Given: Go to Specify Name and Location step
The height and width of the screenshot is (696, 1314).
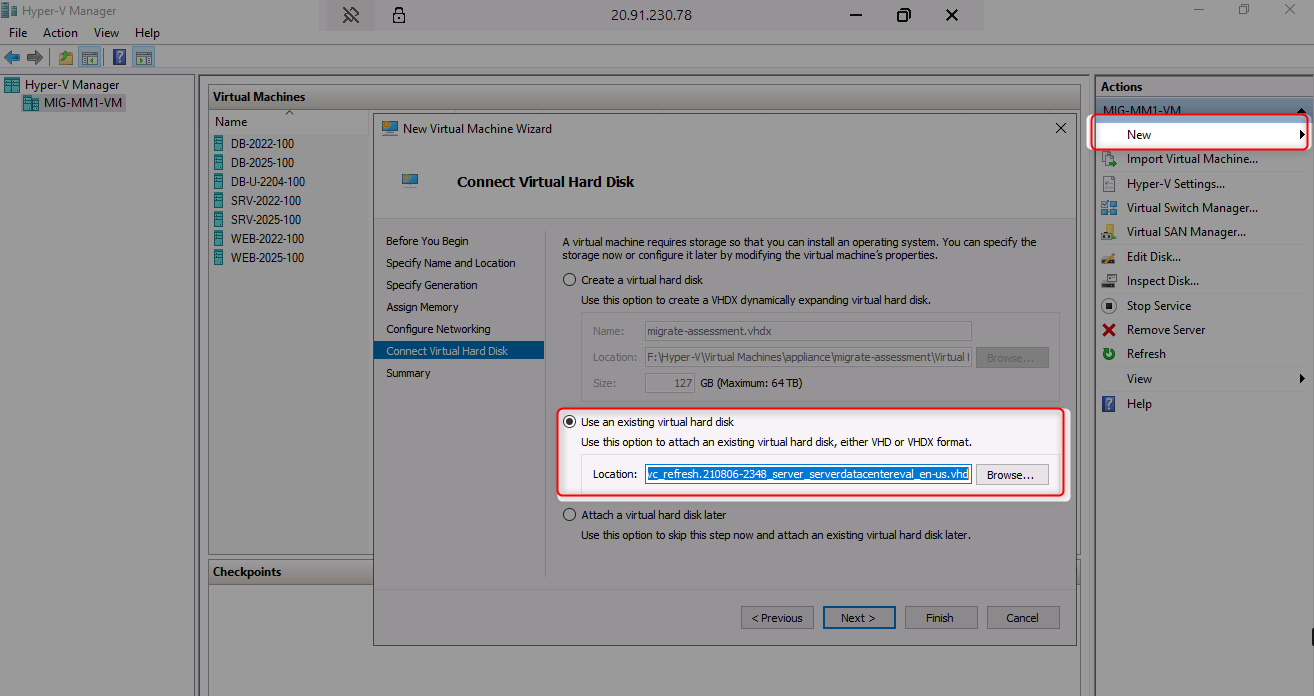Looking at the screenshot, I should point(451,263).
